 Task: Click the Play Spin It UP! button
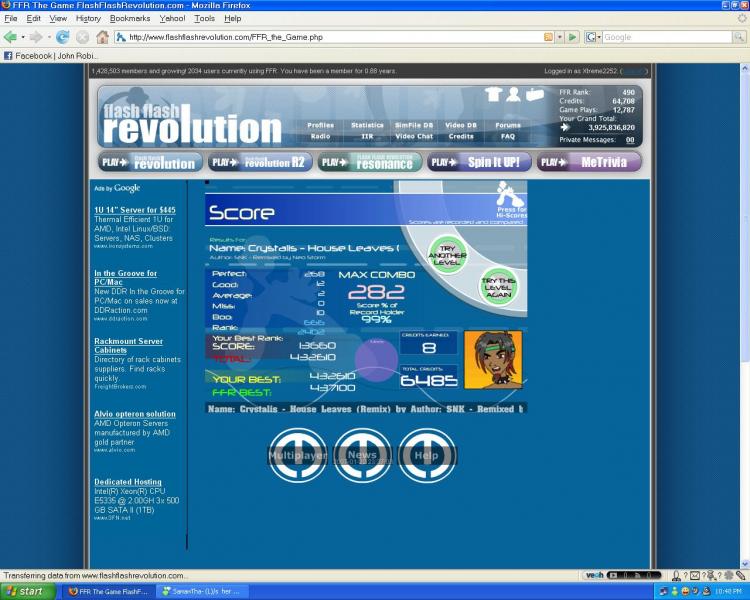pyautogui.click(x=479, y=162)
